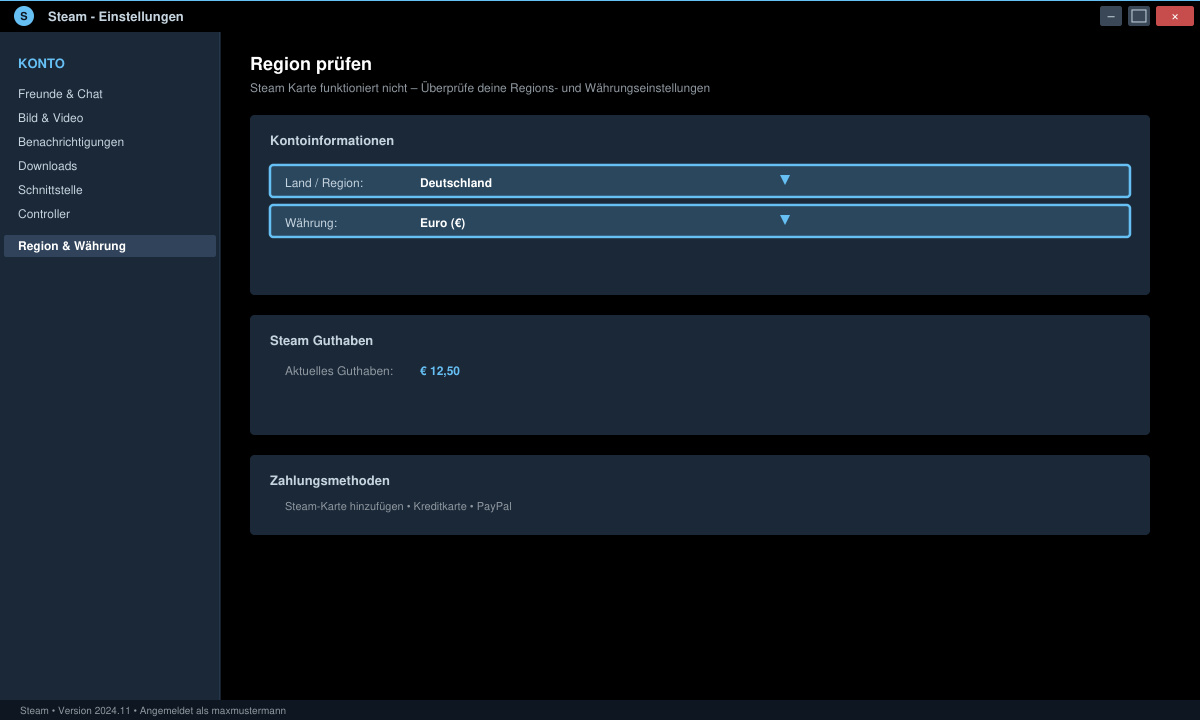Click the Aktuelles Guthaben label
Viewport: 1200px width, 720px height.
pos(339,371)
